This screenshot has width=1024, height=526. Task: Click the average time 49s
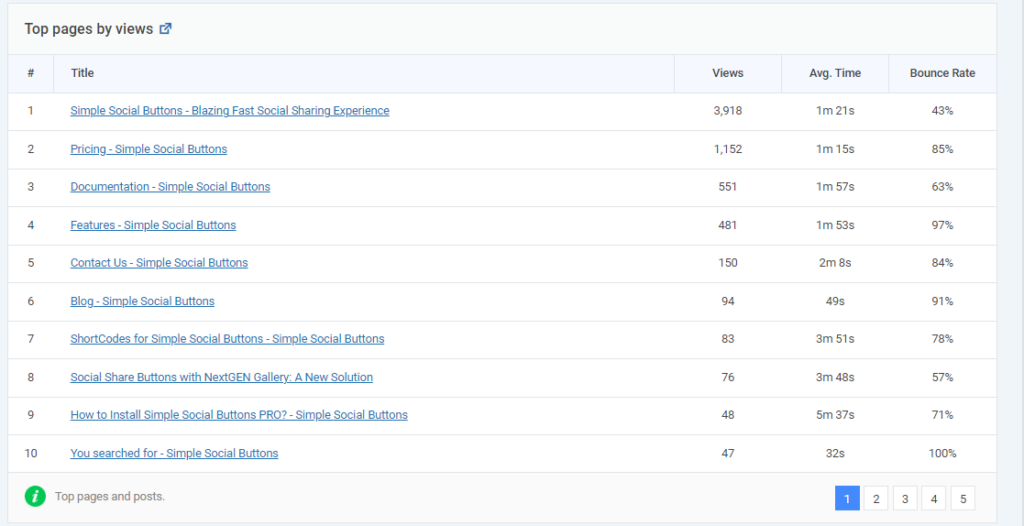point(835,301)
